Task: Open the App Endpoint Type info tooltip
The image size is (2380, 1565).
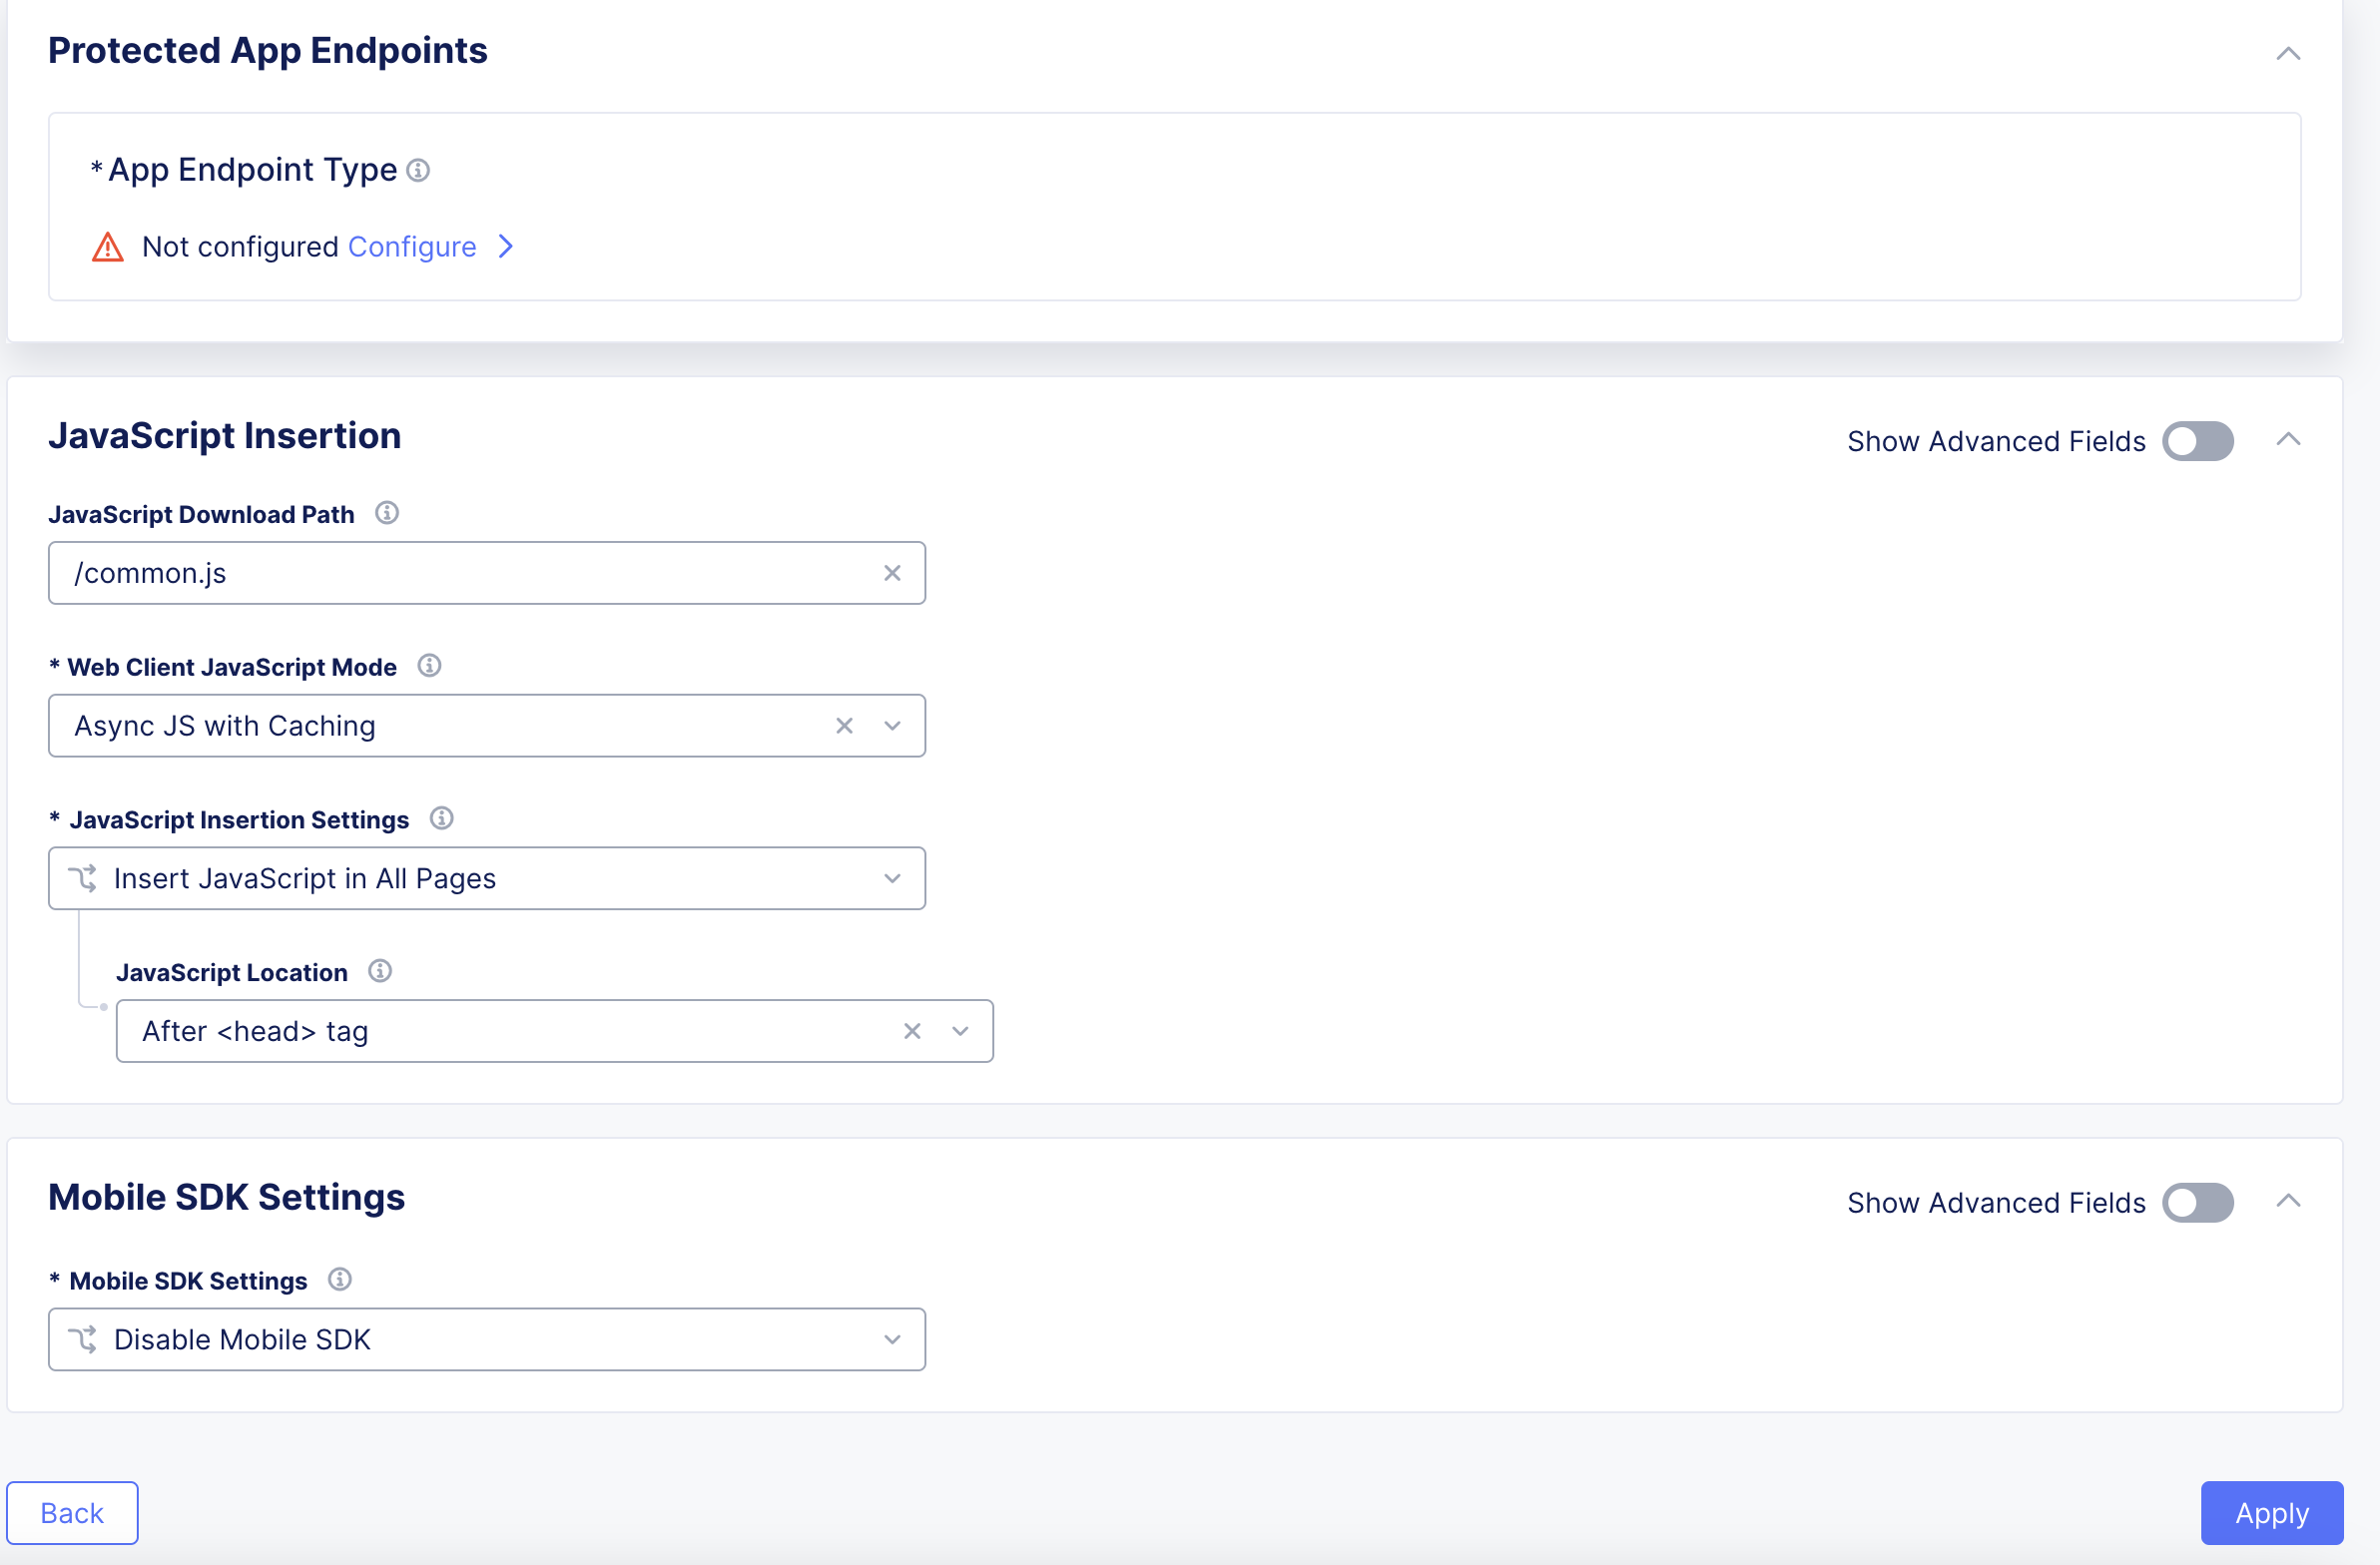Action: tap(417, 170)
